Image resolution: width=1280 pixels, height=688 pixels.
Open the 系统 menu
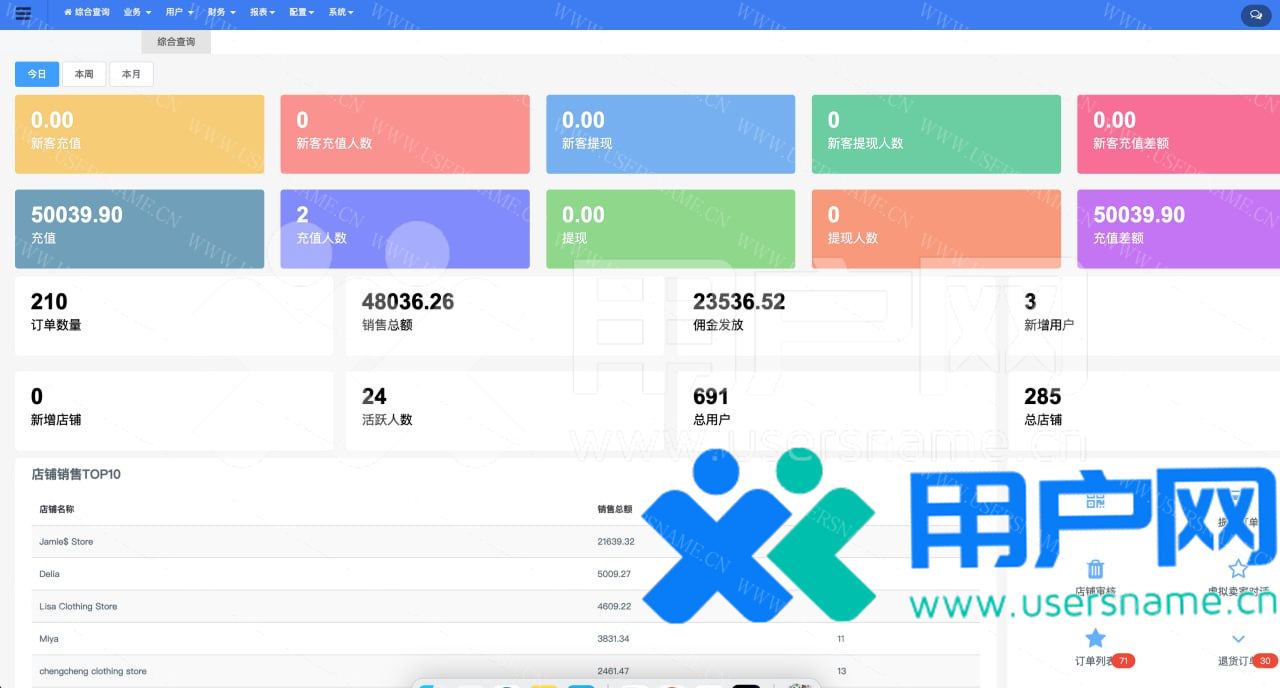[338, 14]
